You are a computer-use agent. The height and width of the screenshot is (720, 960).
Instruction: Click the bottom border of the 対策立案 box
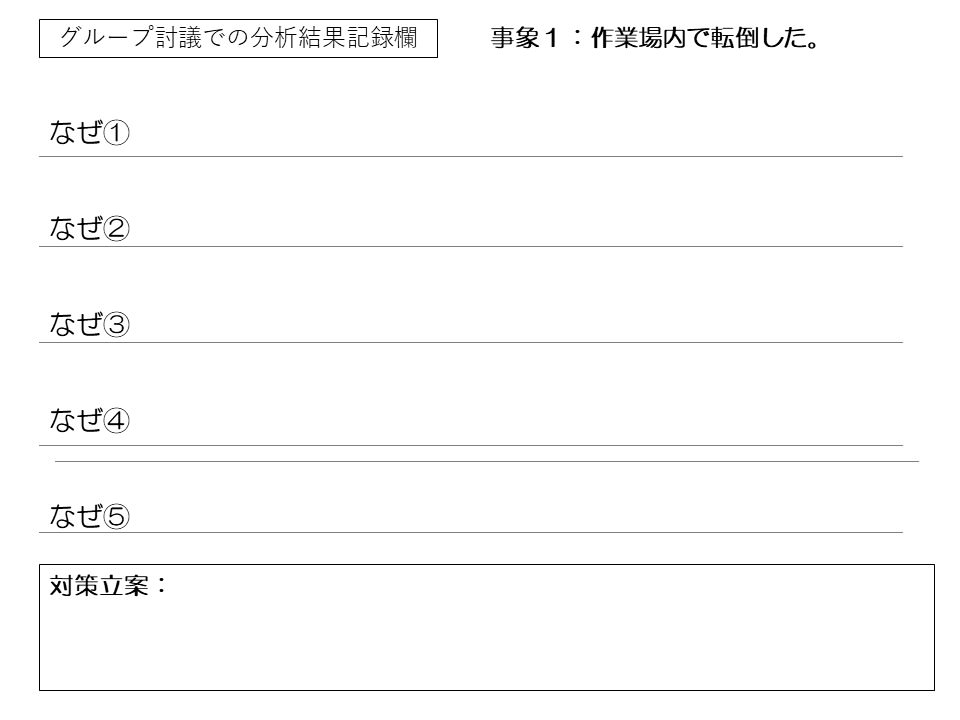(x=486, y=690)
